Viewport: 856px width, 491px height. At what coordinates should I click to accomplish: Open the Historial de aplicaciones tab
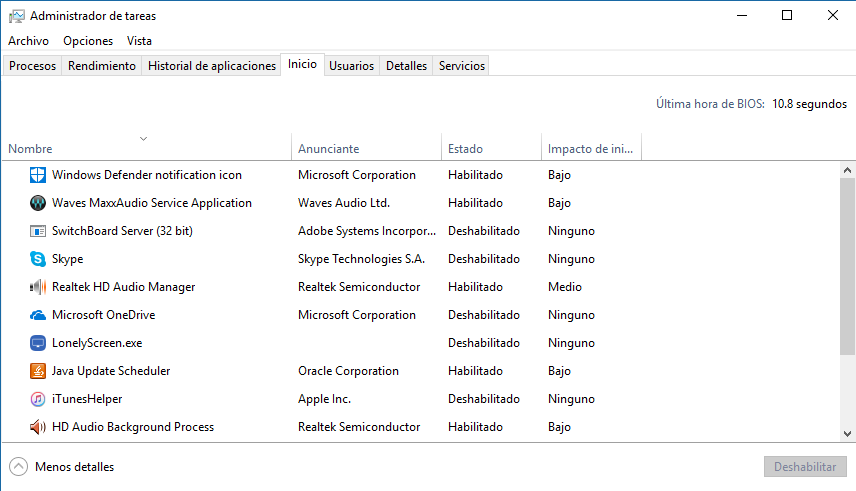tap(212, 66)
